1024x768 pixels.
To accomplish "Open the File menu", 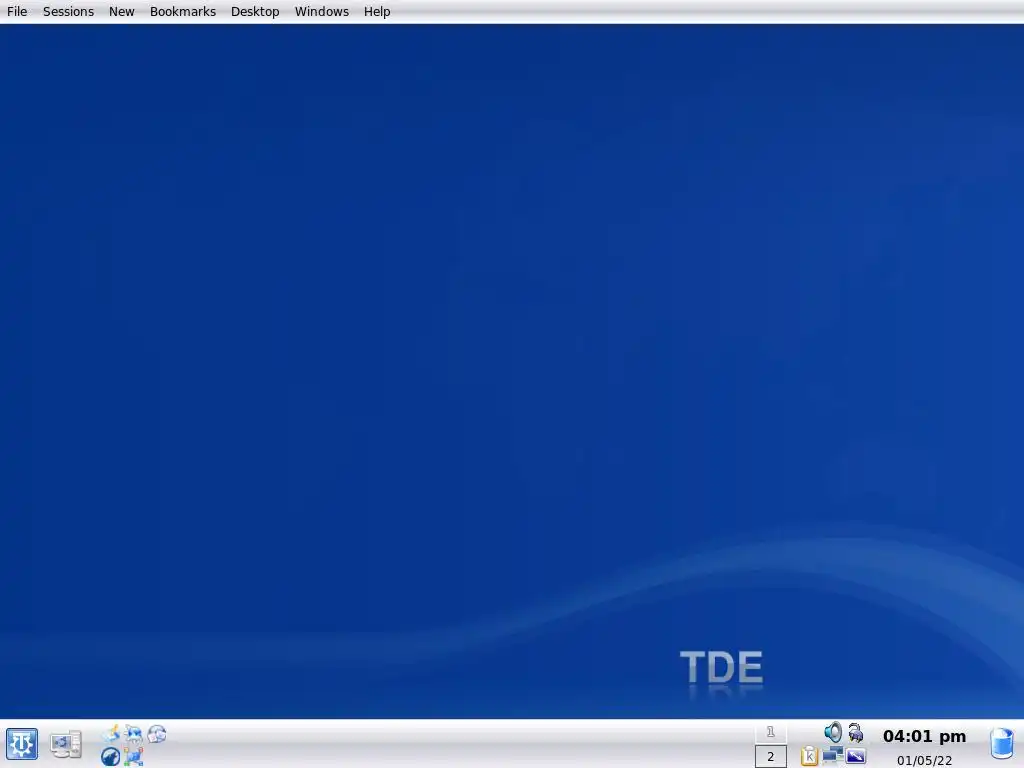I will point(17,12).
